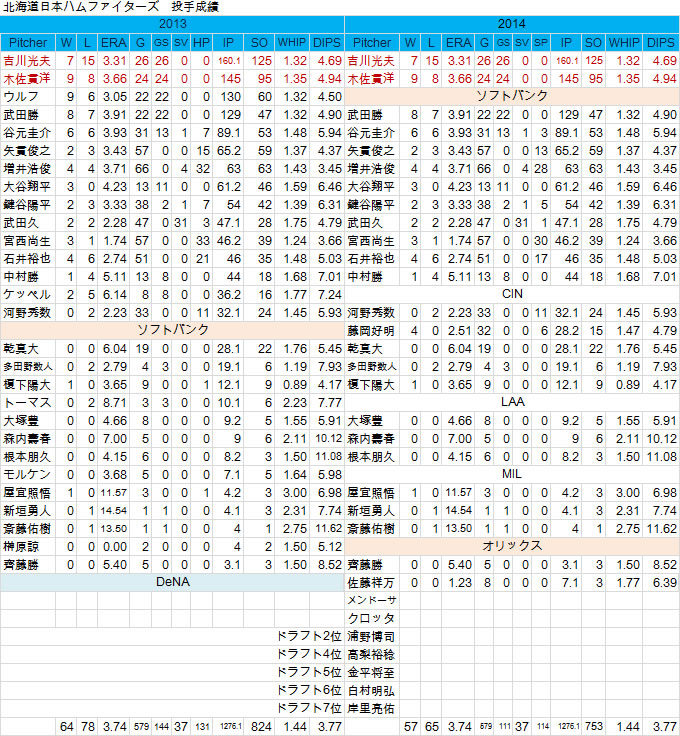This screenshot has height=736, width=680.
Task: Click the 2014 ソフトバンク destination row
Action: point(512,96)
